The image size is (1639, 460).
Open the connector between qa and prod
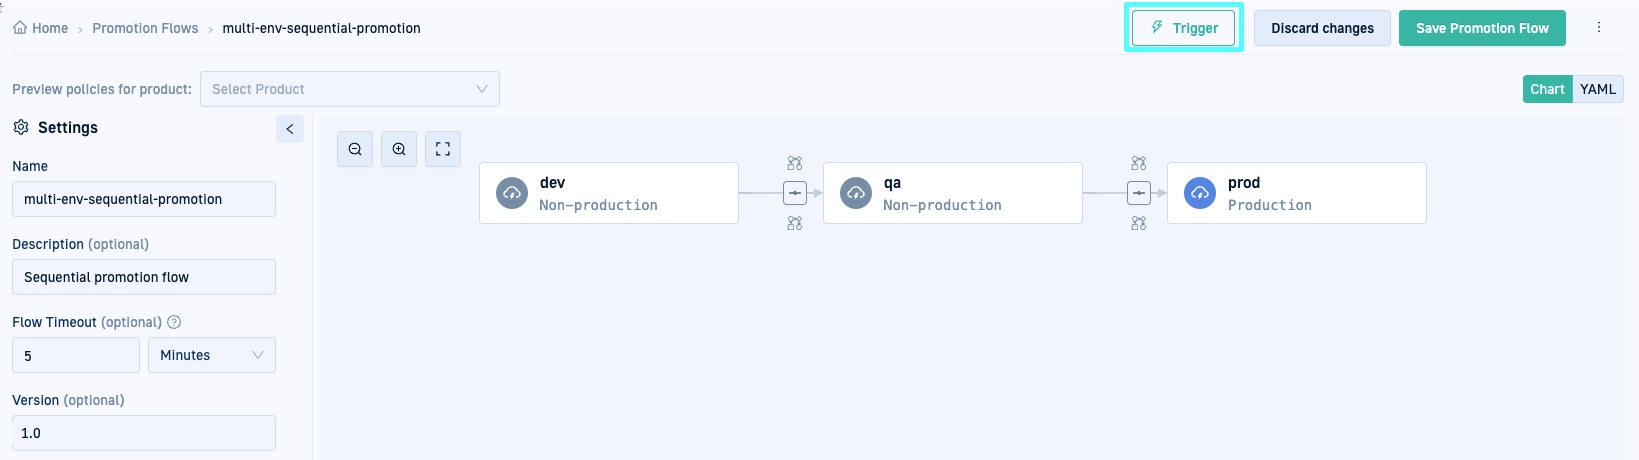click(x=1139, y=193)
